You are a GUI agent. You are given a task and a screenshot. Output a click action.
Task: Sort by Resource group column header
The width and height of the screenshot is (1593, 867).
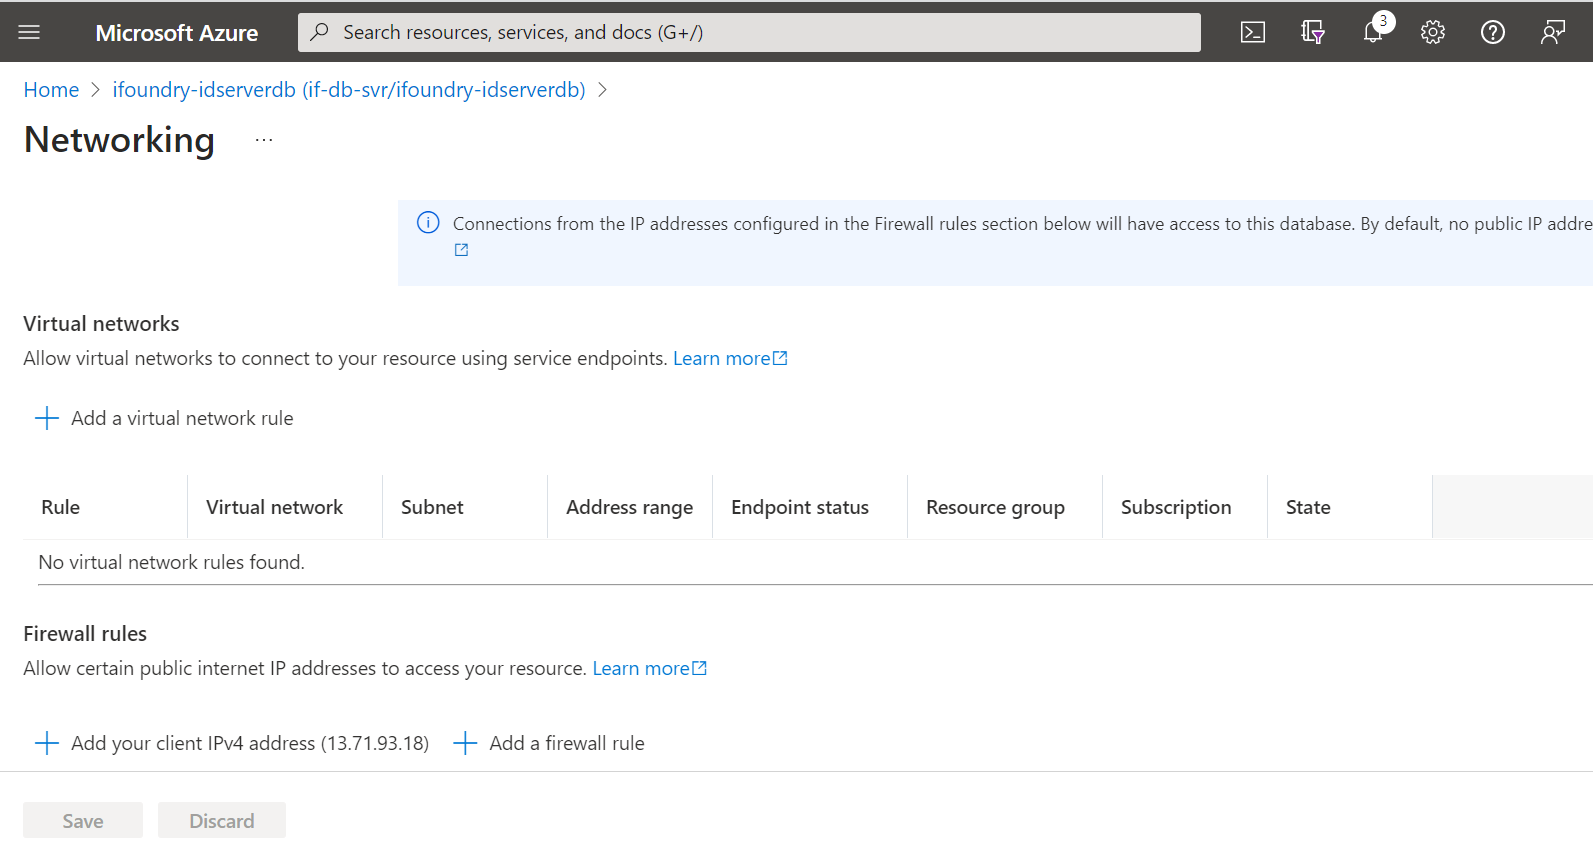(1005, 507)
